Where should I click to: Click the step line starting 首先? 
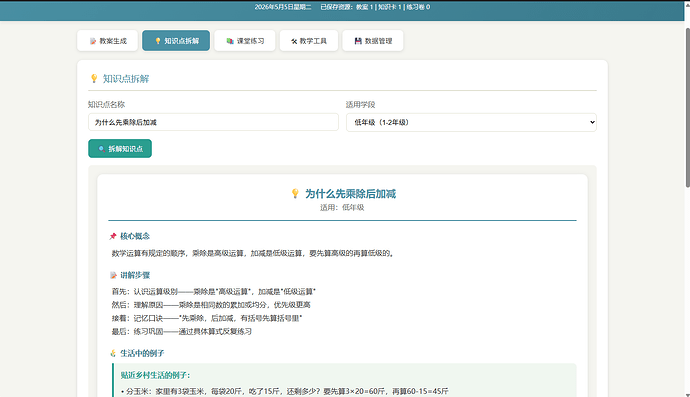point(213,291)
